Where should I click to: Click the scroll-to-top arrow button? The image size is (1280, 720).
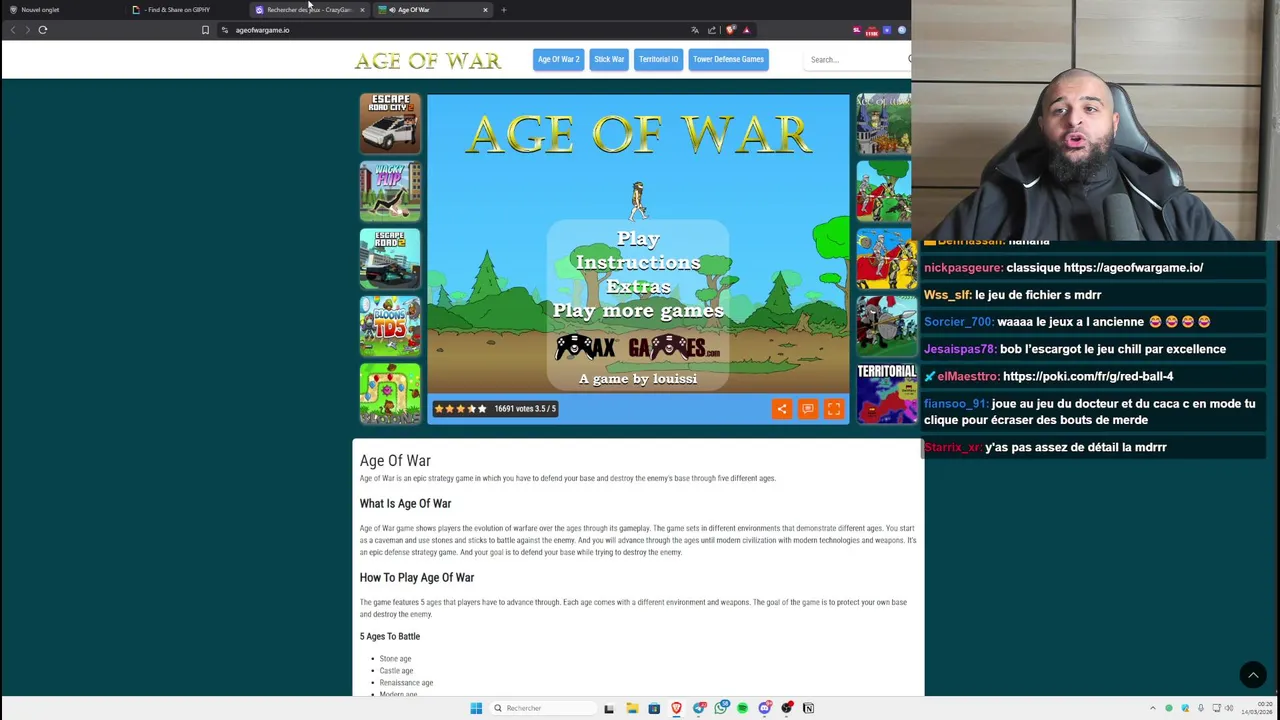[x=1253, y=675]
